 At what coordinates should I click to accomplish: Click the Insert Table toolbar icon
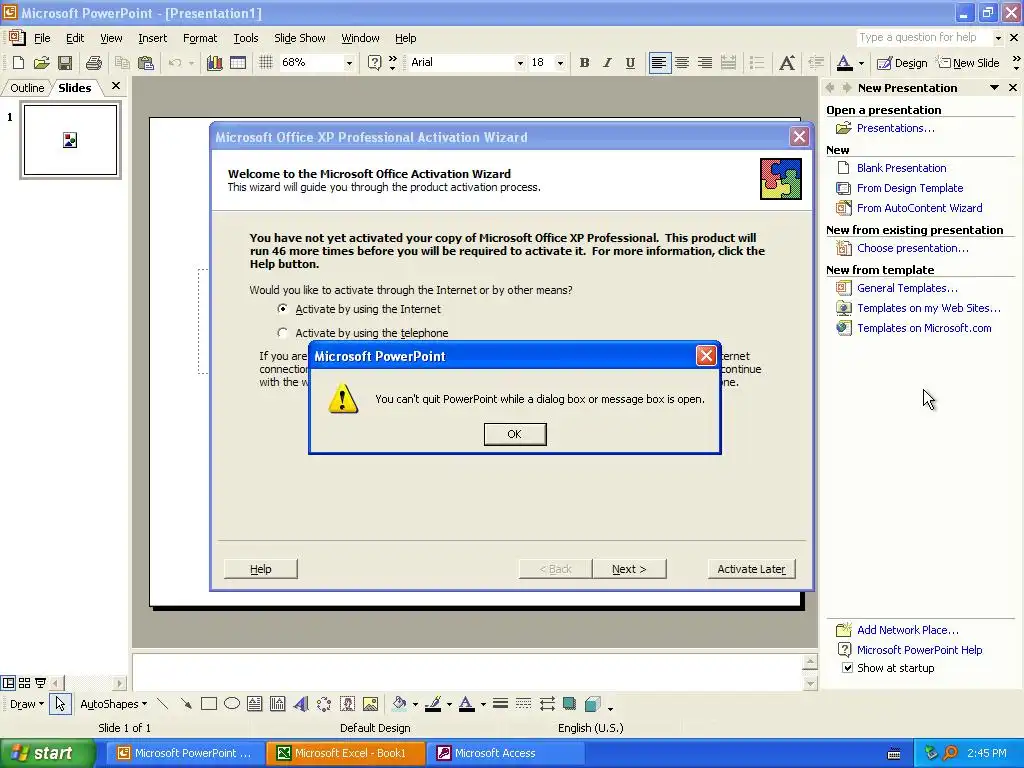tap(238, 63)
